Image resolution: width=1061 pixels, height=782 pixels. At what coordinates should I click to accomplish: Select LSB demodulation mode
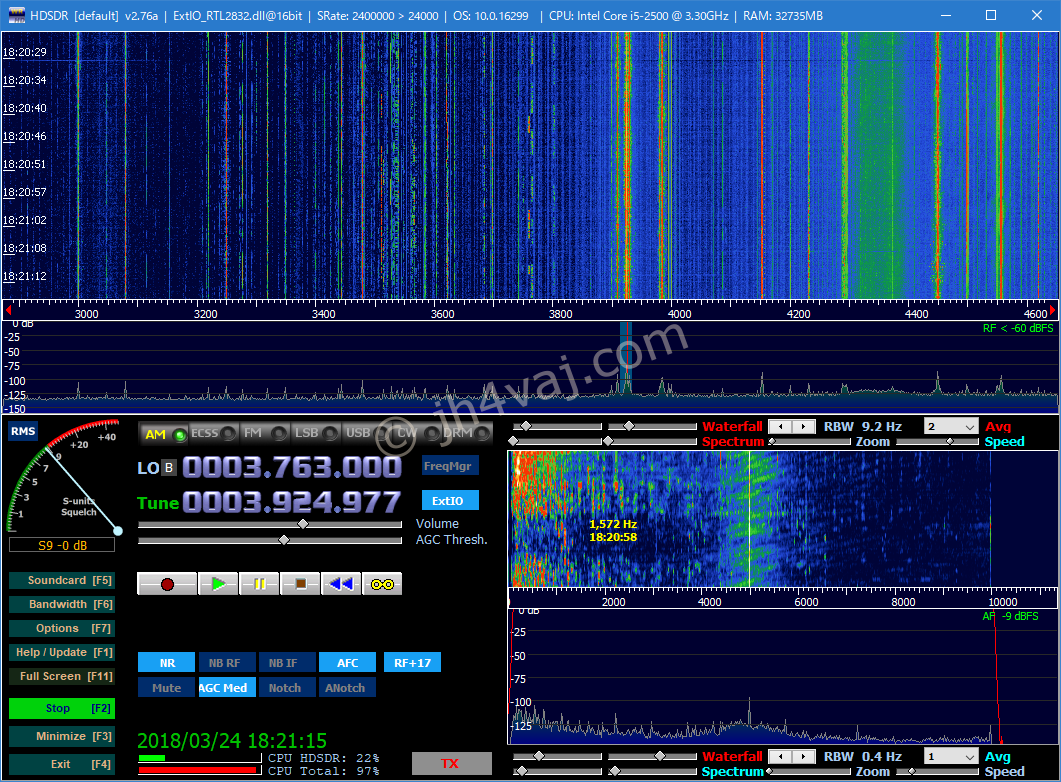[x=315, y=434]
